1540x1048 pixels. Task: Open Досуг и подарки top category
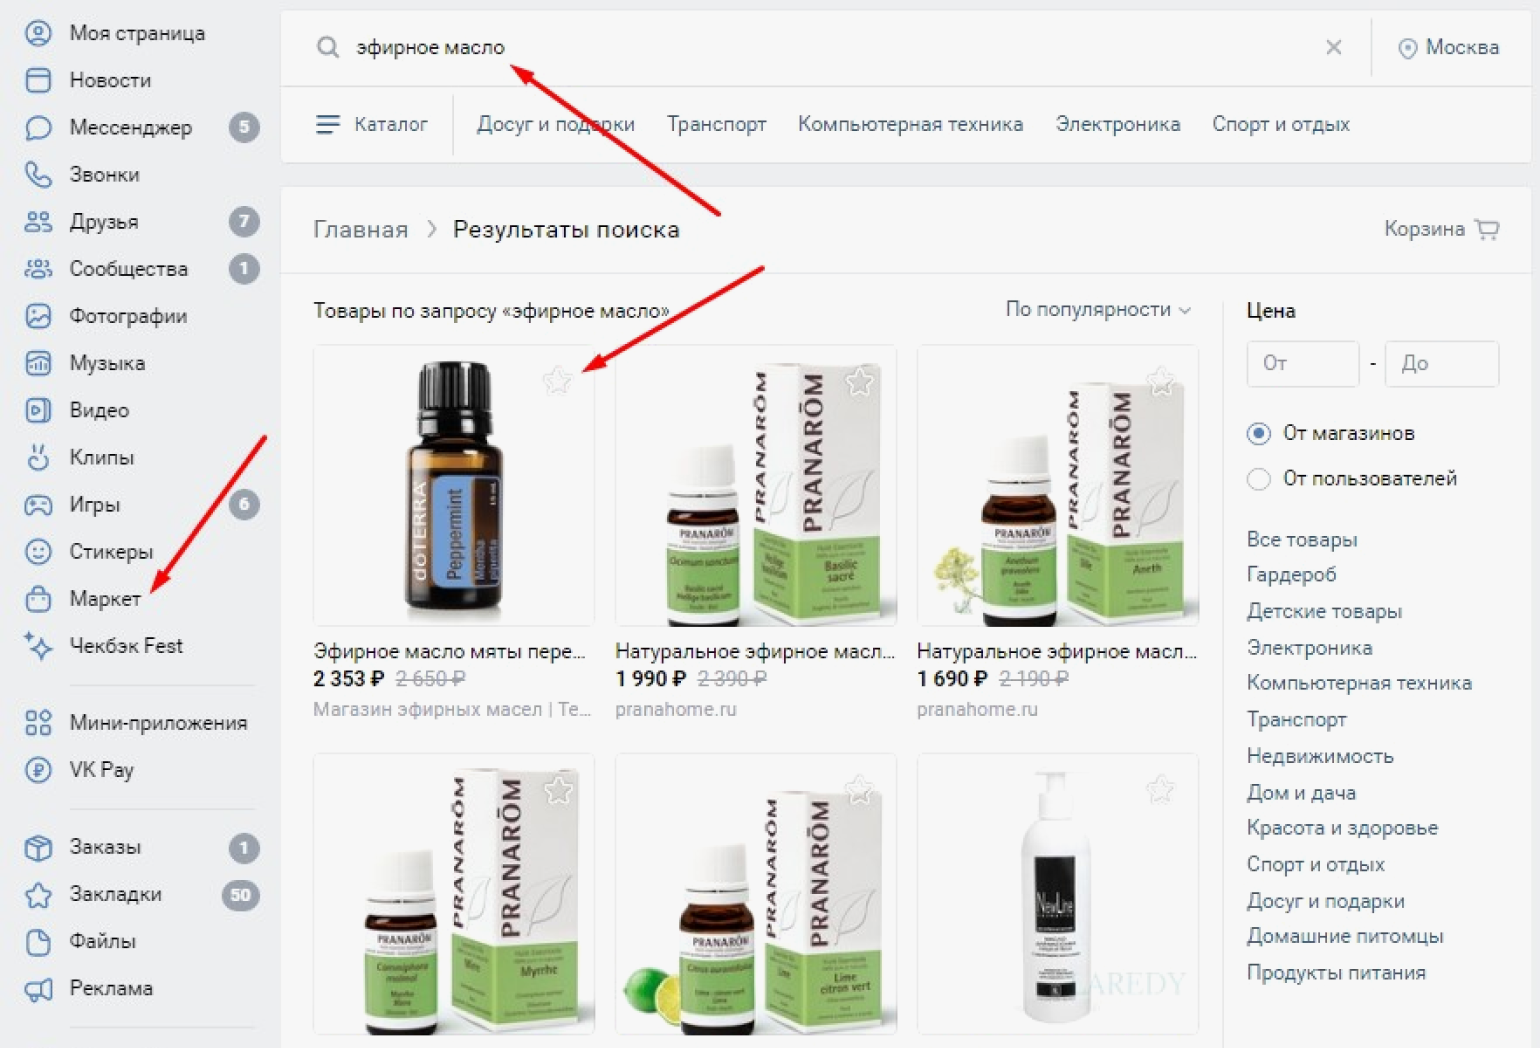556,124
